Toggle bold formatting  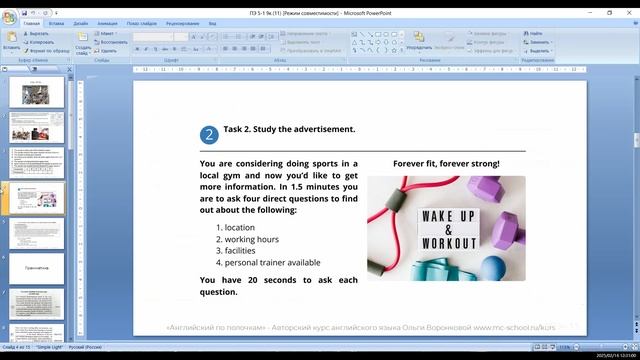pos(137,49)
